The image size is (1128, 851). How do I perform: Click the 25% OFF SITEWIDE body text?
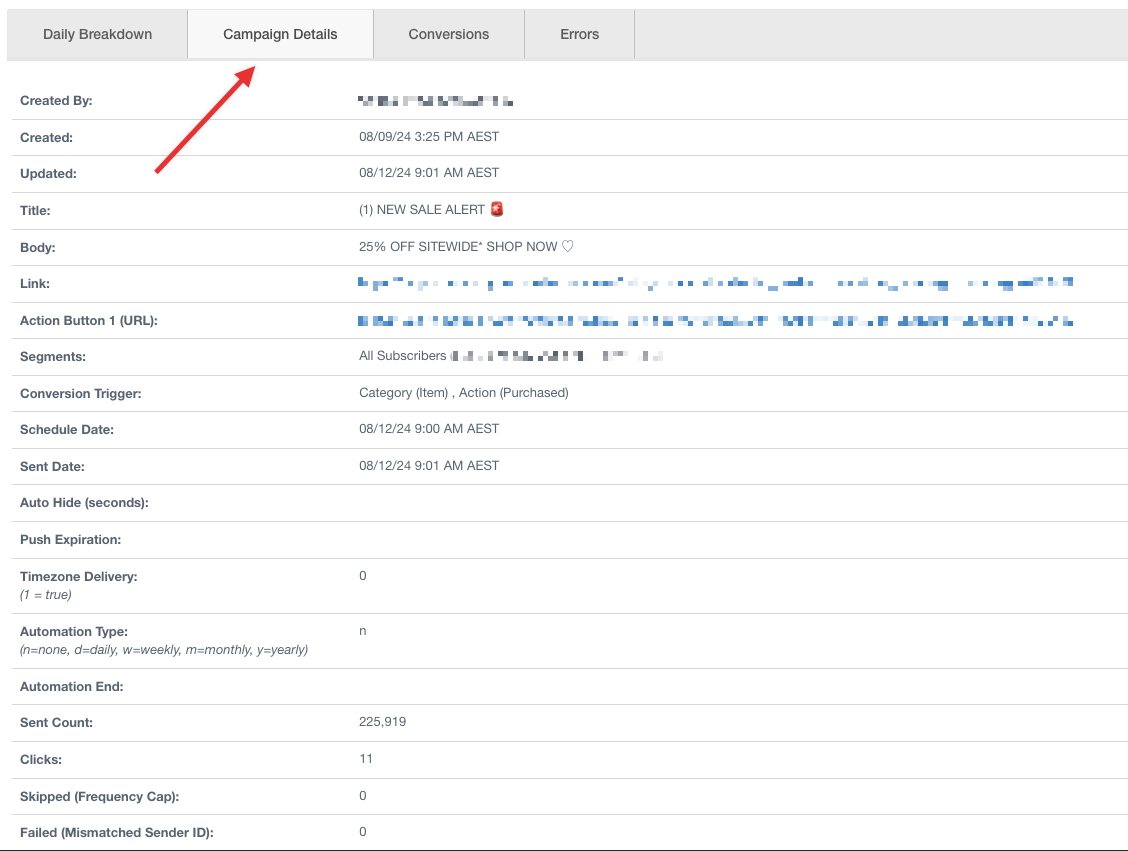(466, 247)
